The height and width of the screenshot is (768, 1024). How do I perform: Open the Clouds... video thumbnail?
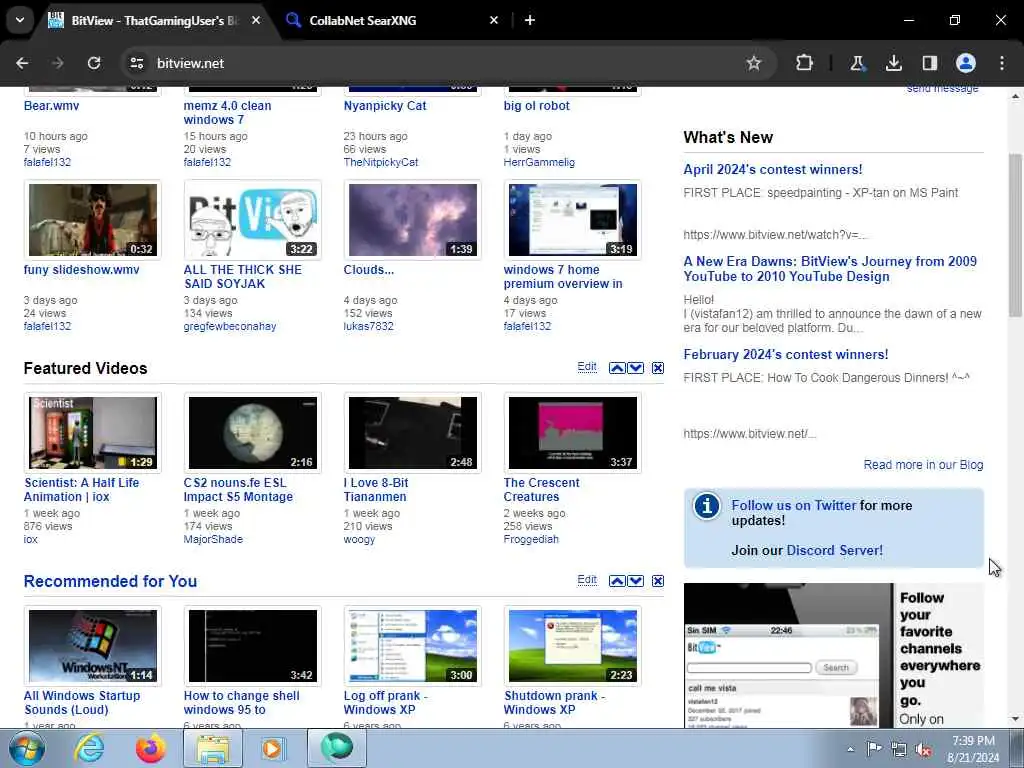(413, 220)
